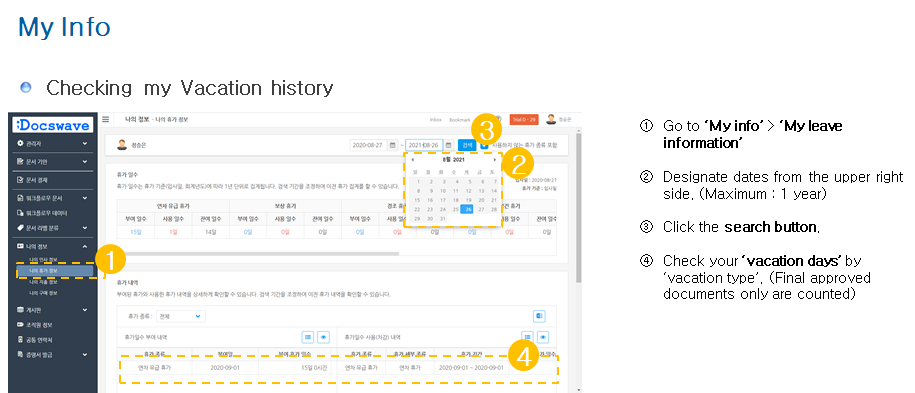
Task: Click the red 1일 used days value
Action: pyautogui.click(x=173, y=232)
